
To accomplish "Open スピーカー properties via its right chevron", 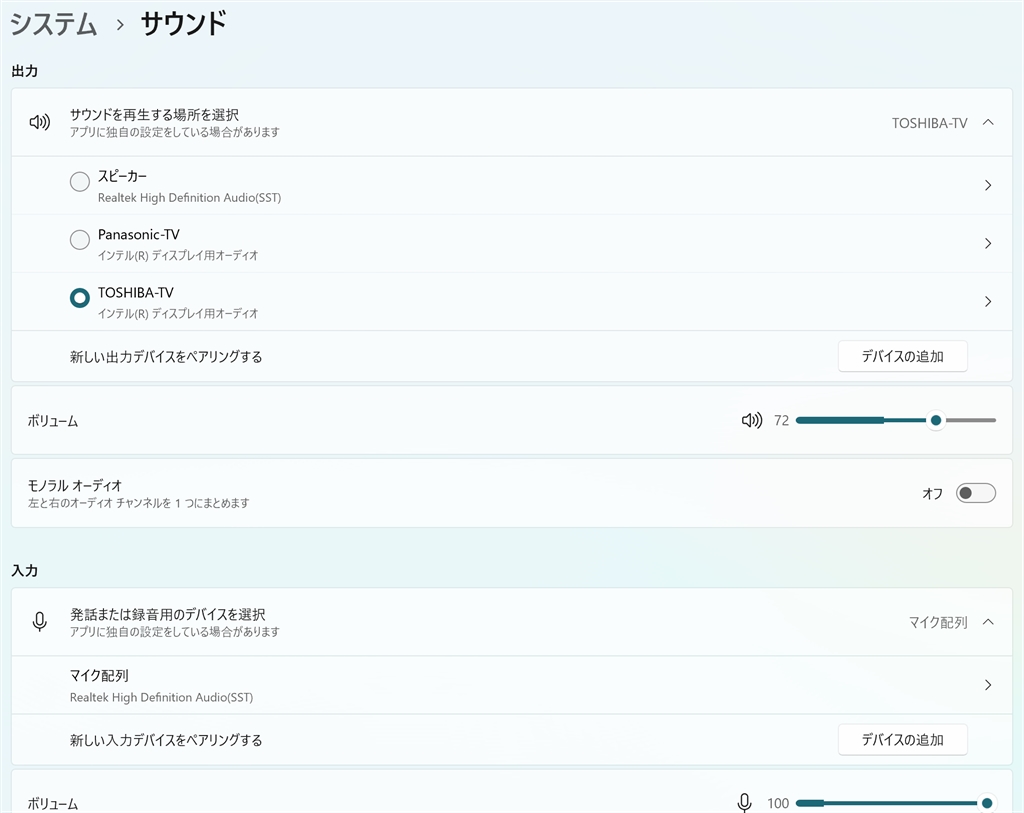I will pyautogui.click(x=988, y=185).
